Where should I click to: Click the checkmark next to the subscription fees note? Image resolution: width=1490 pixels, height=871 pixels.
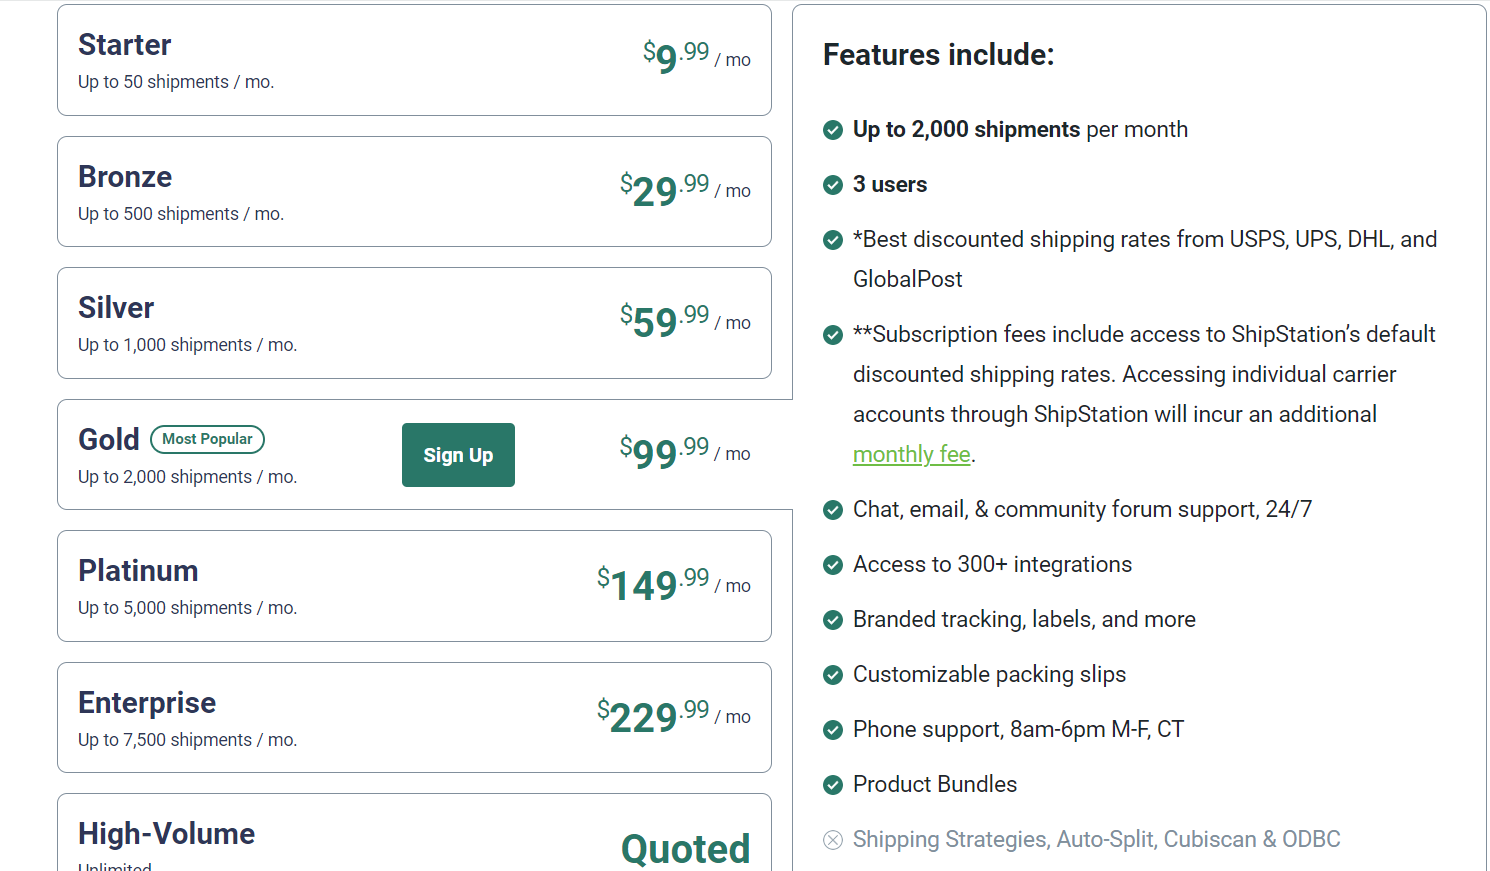tap(833, 335)
